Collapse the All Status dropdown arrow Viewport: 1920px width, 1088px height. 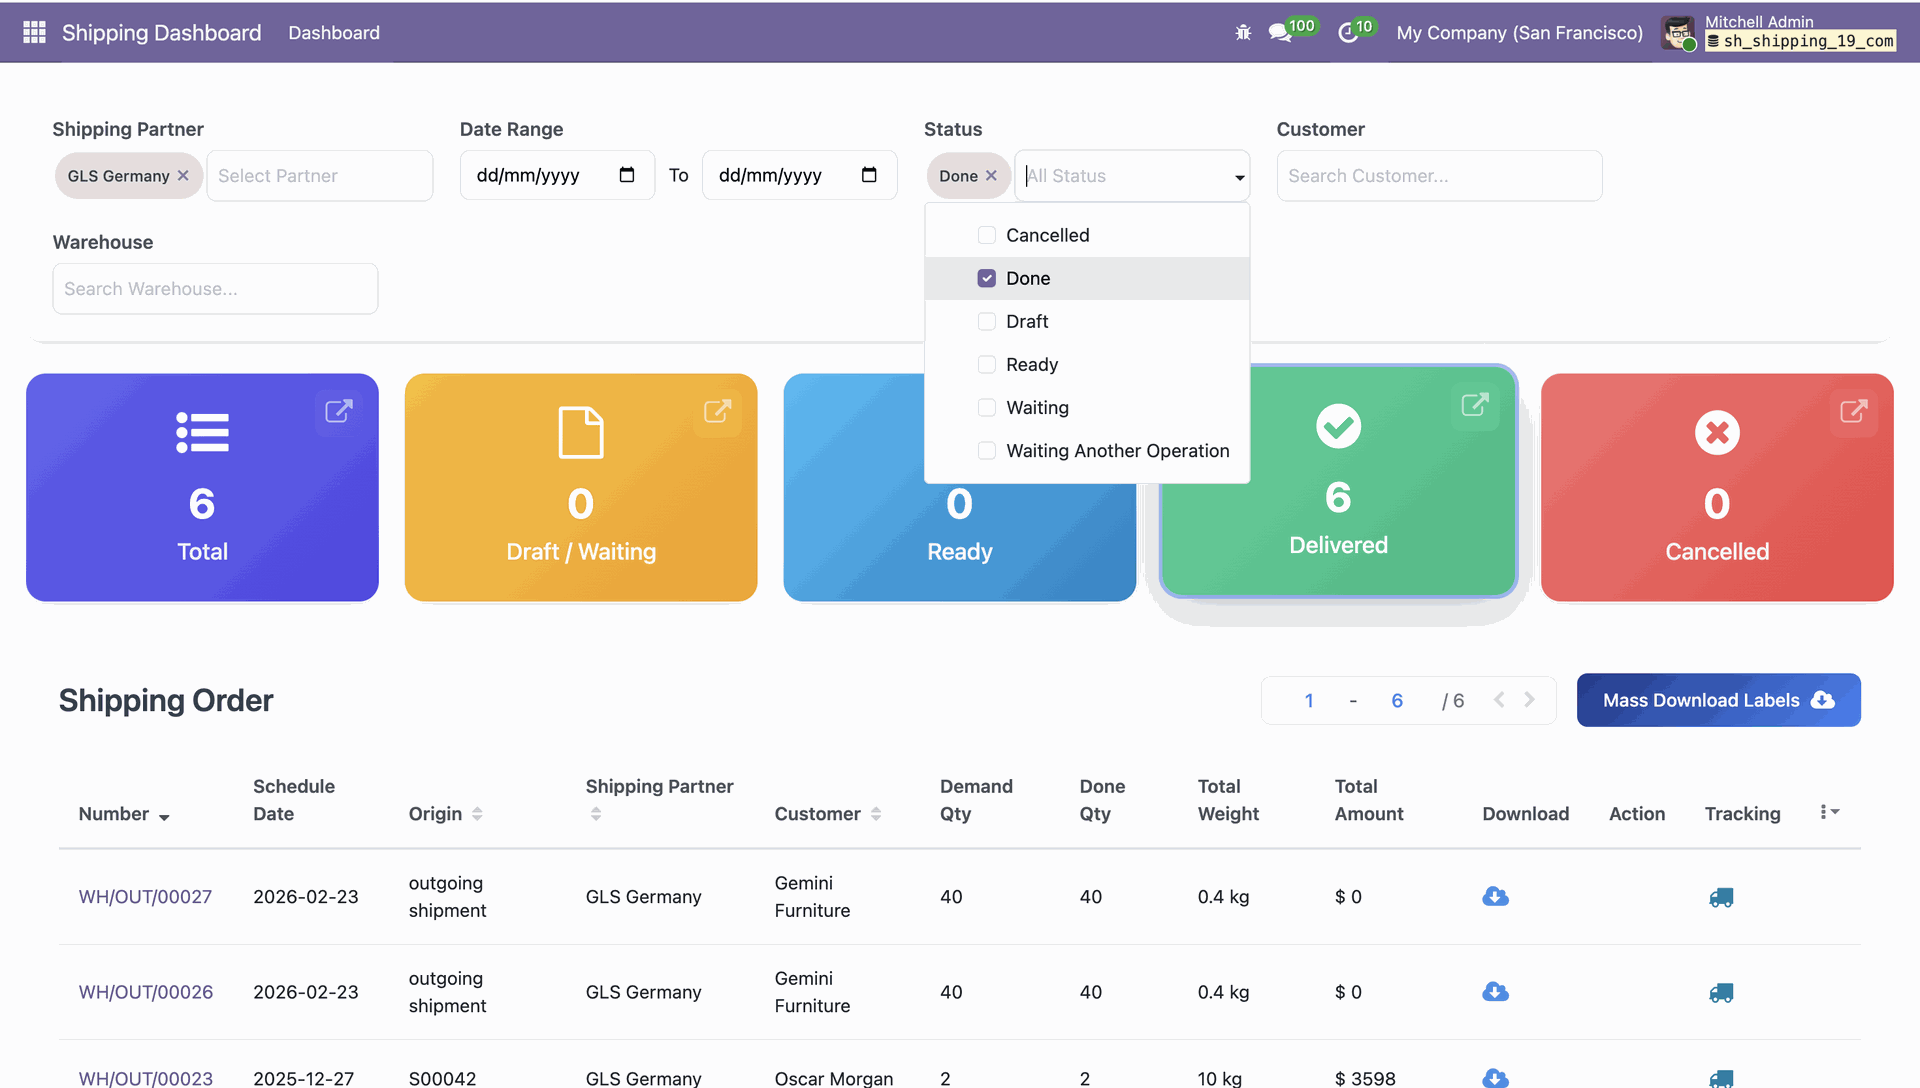[1239, 177]
